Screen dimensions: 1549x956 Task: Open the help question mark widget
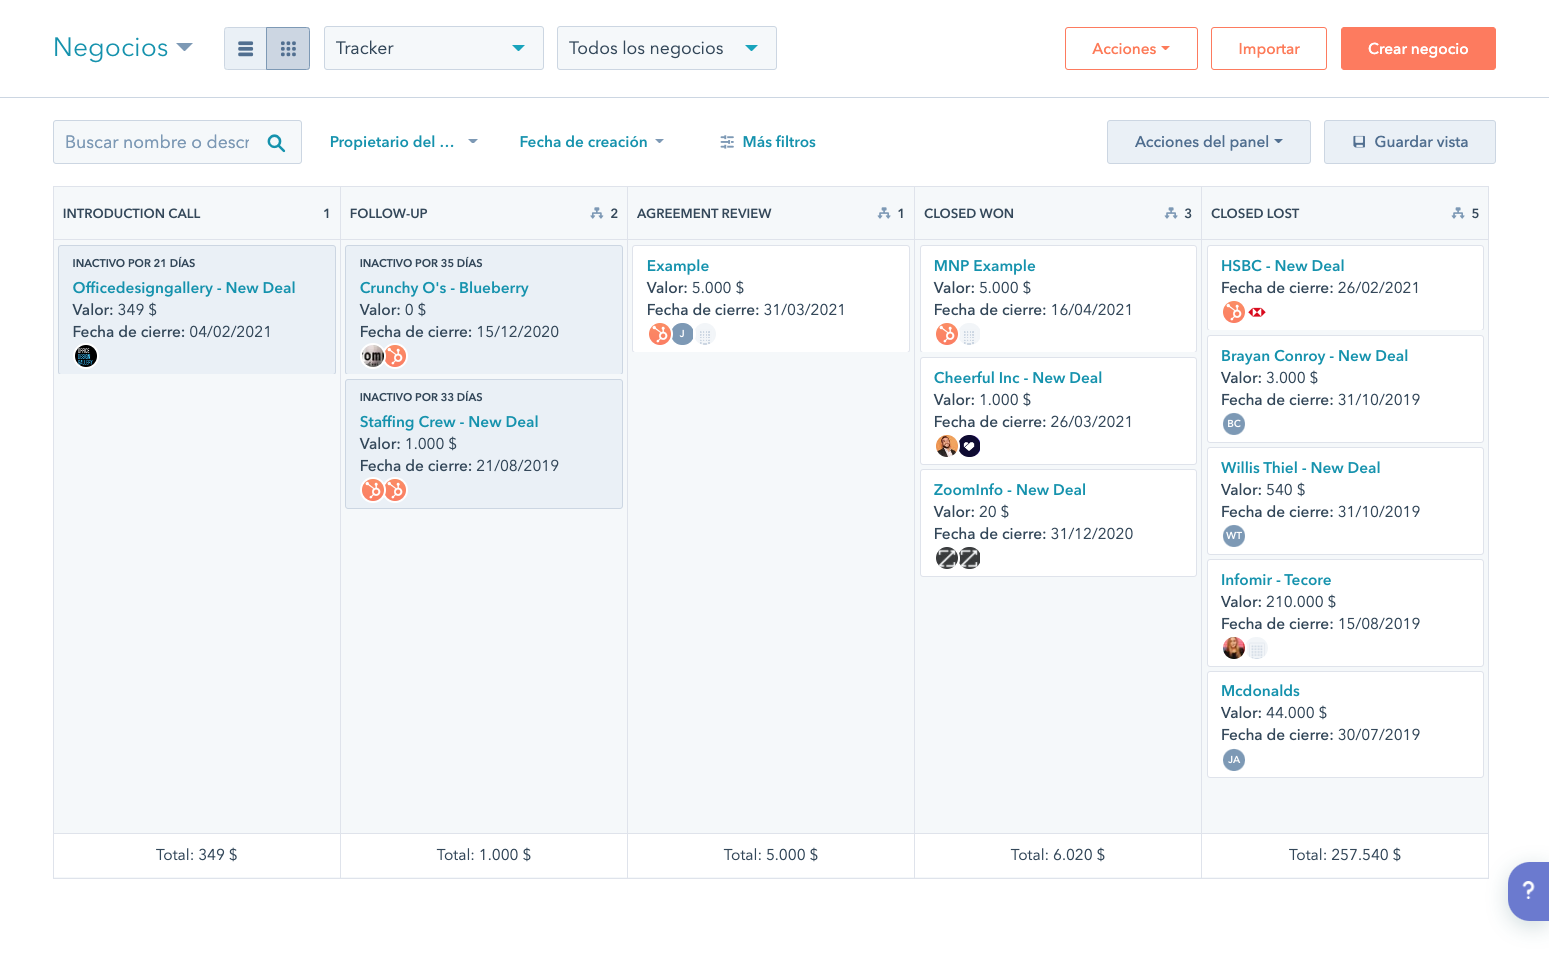(x=1528, y=890)
